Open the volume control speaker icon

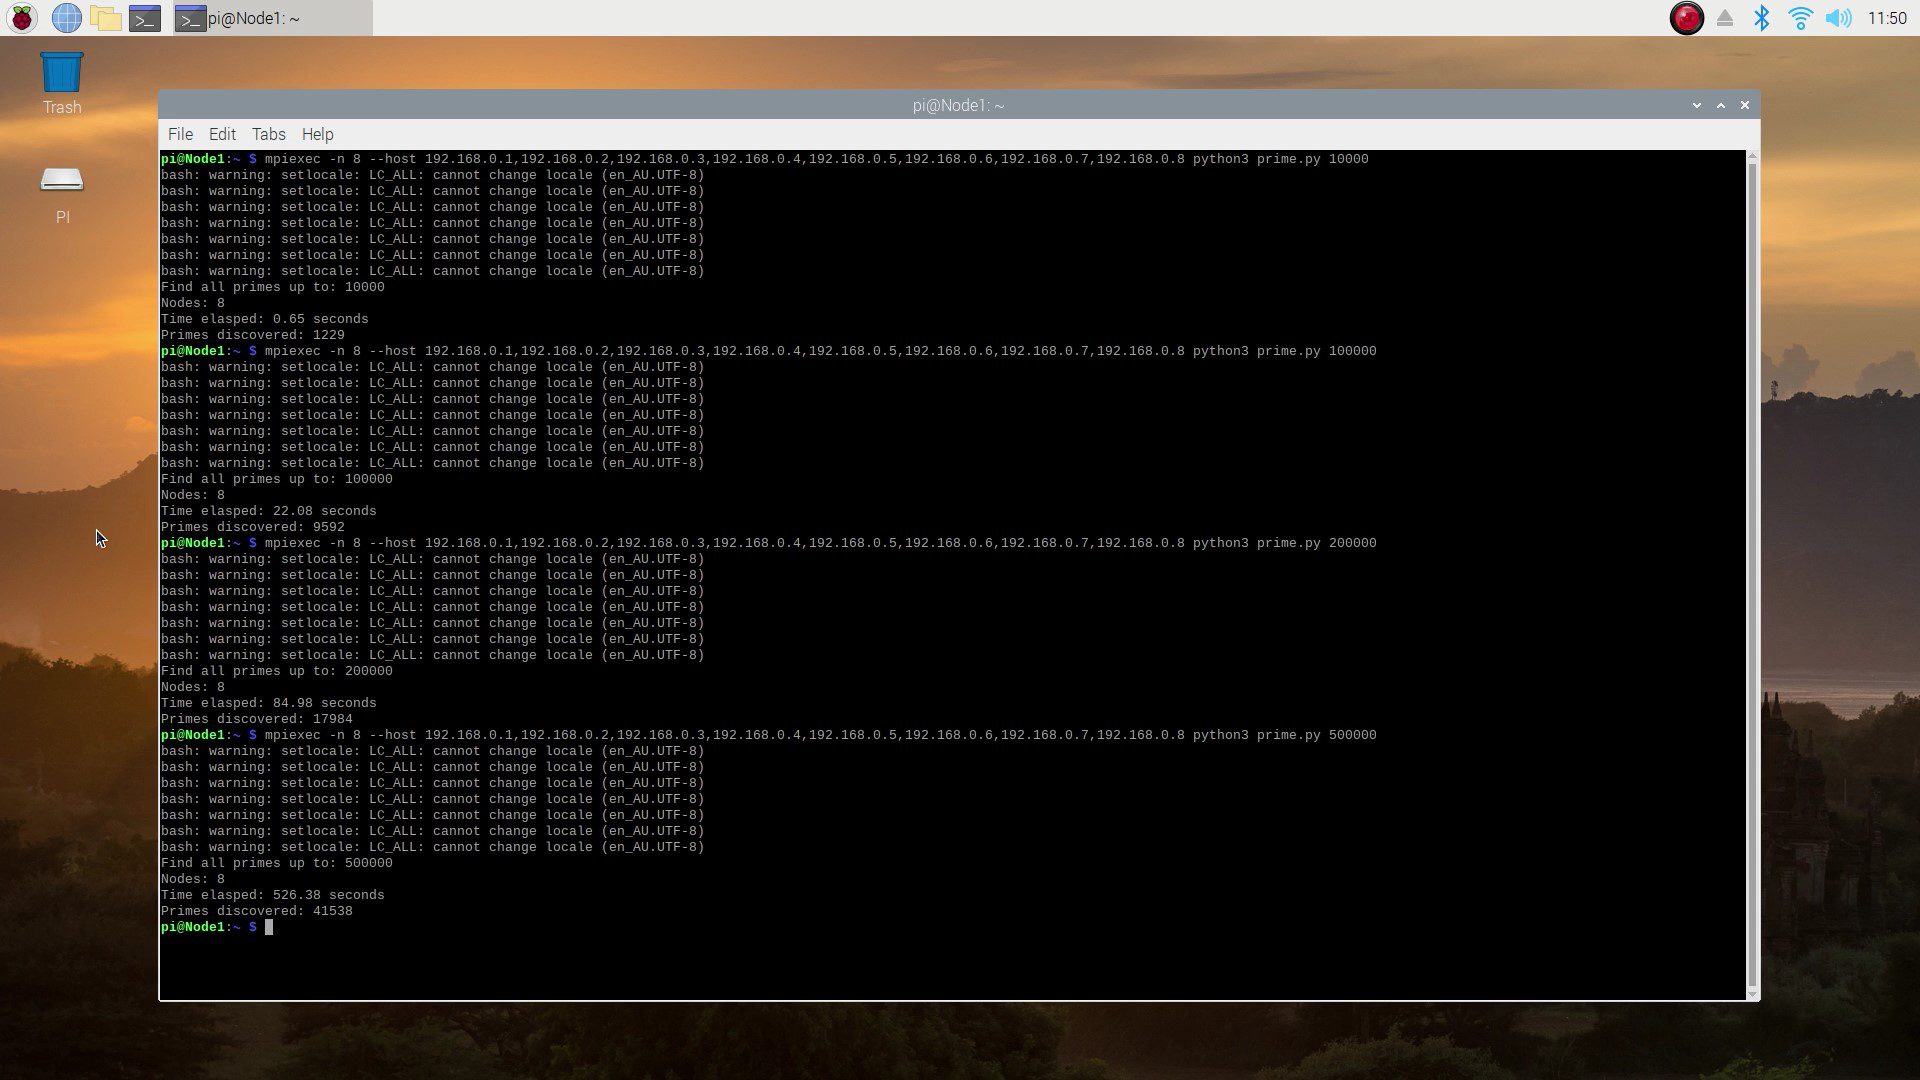[x=1838, y=18]
